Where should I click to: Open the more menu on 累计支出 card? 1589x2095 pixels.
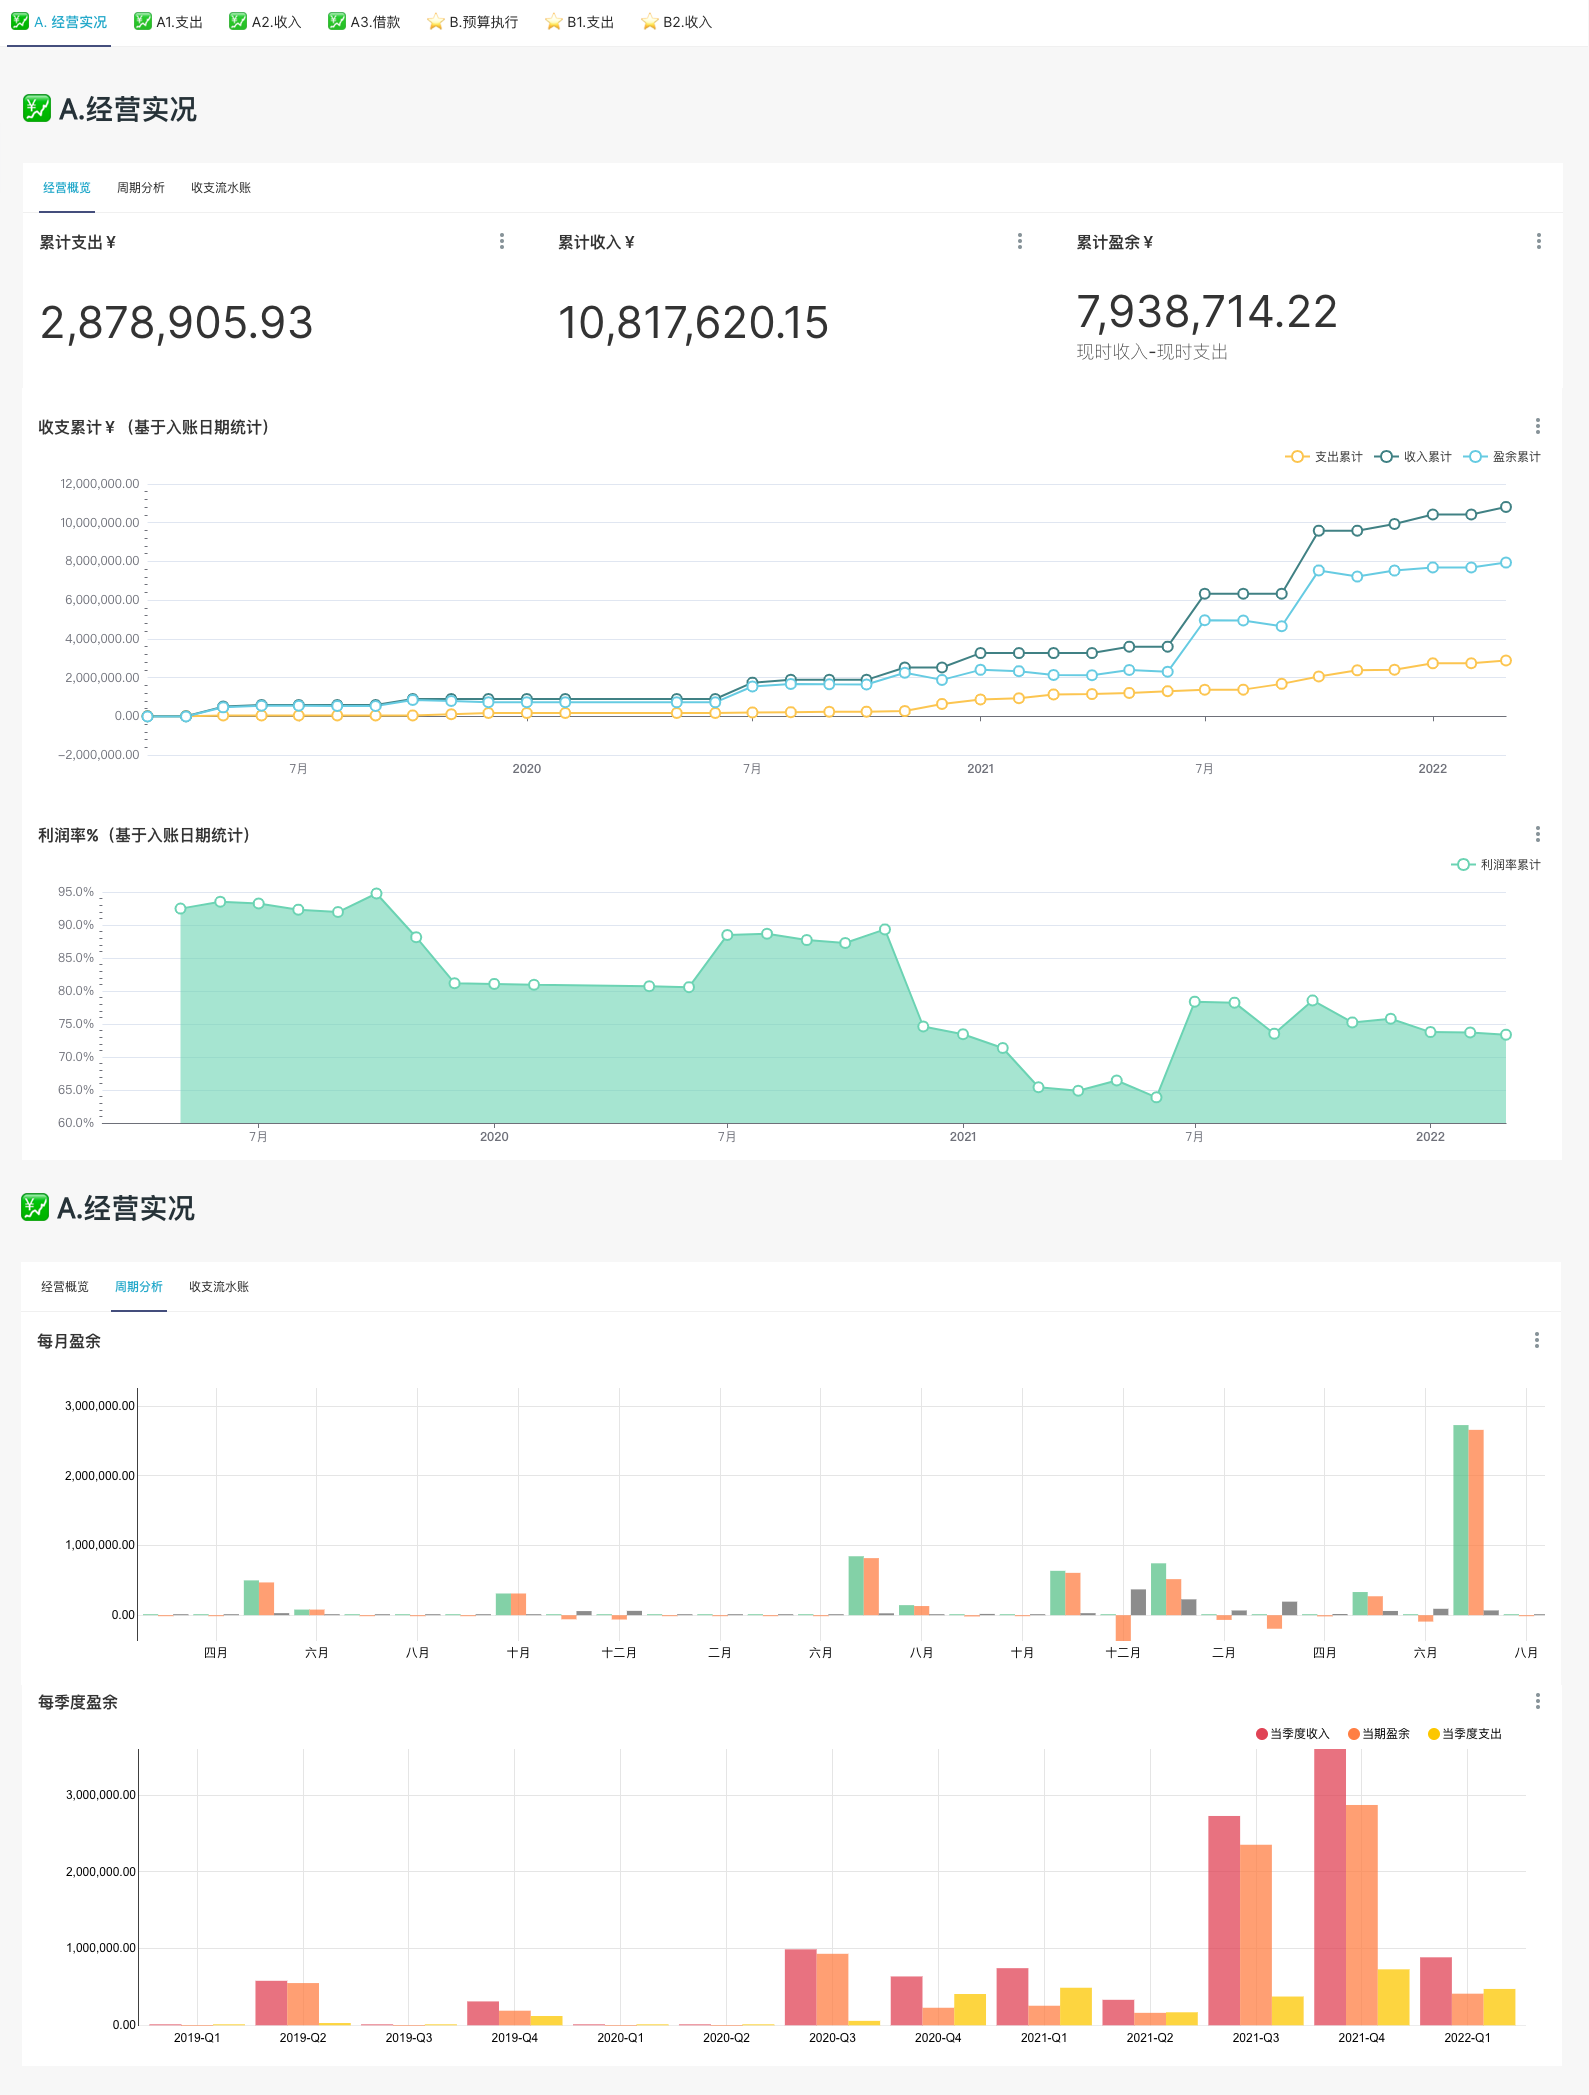(502, 241)
